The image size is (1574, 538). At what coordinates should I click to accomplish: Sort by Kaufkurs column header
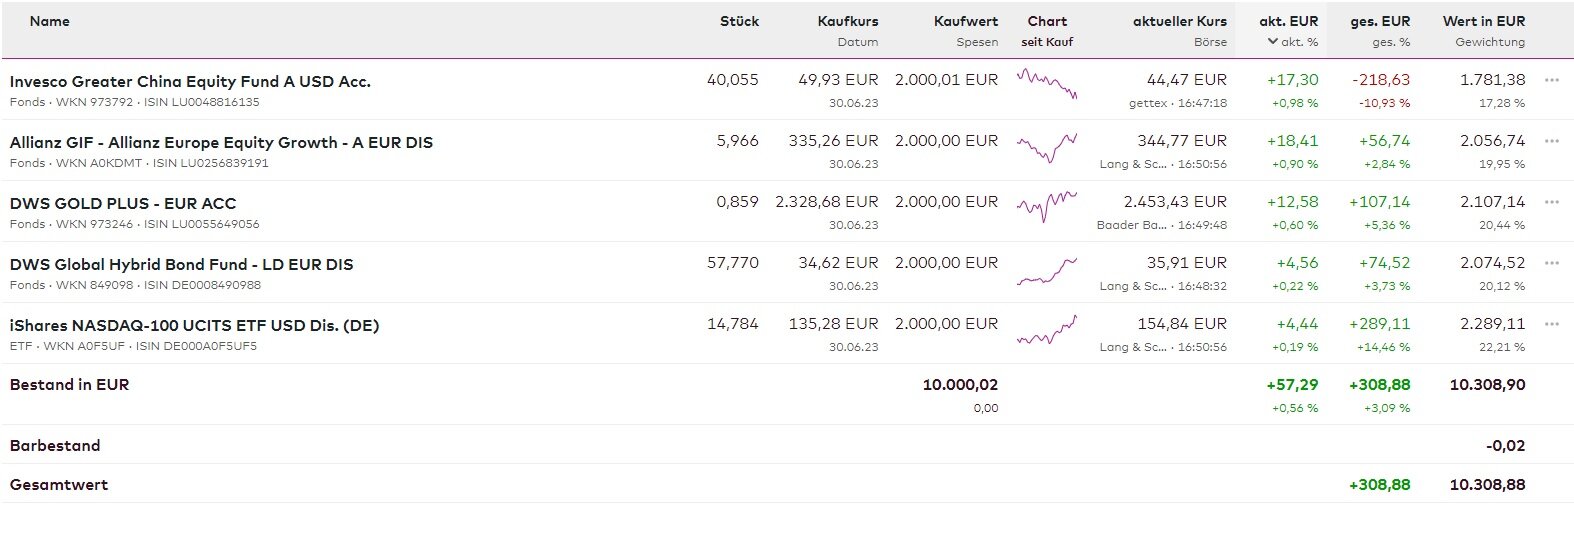tap(847, 21)
